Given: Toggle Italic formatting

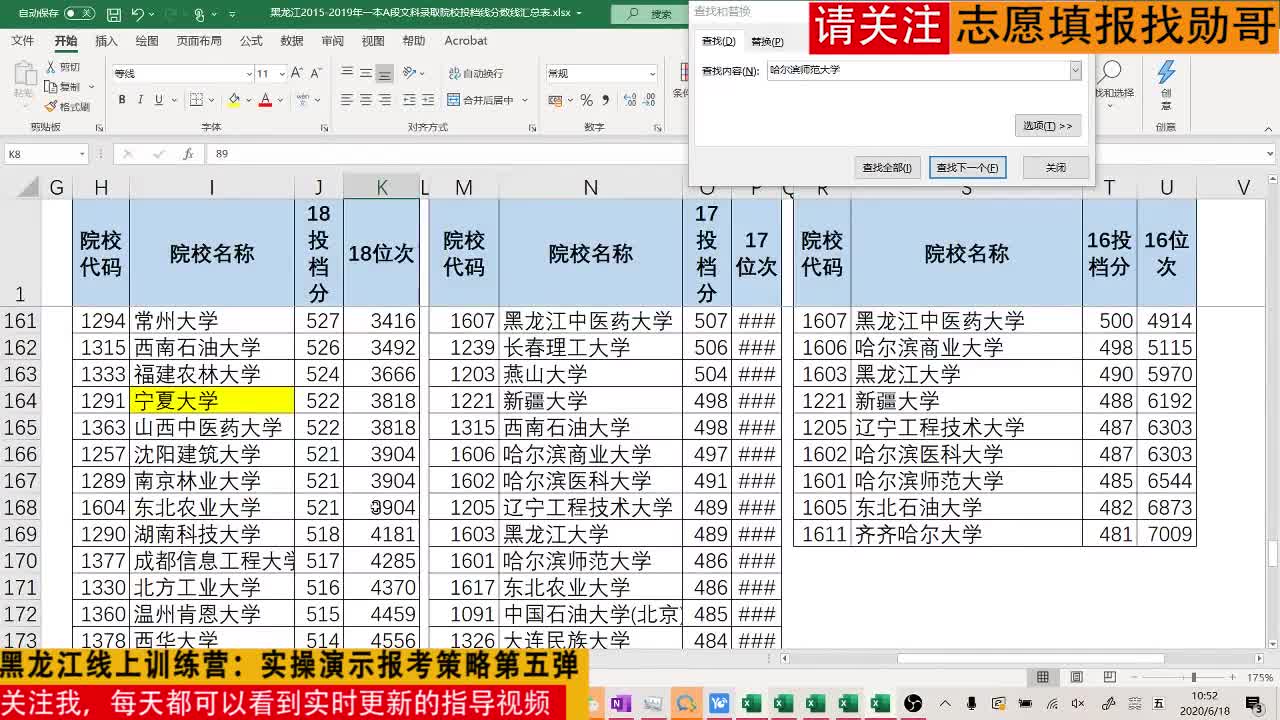Looking at the screenshot, I should [140, 100].
